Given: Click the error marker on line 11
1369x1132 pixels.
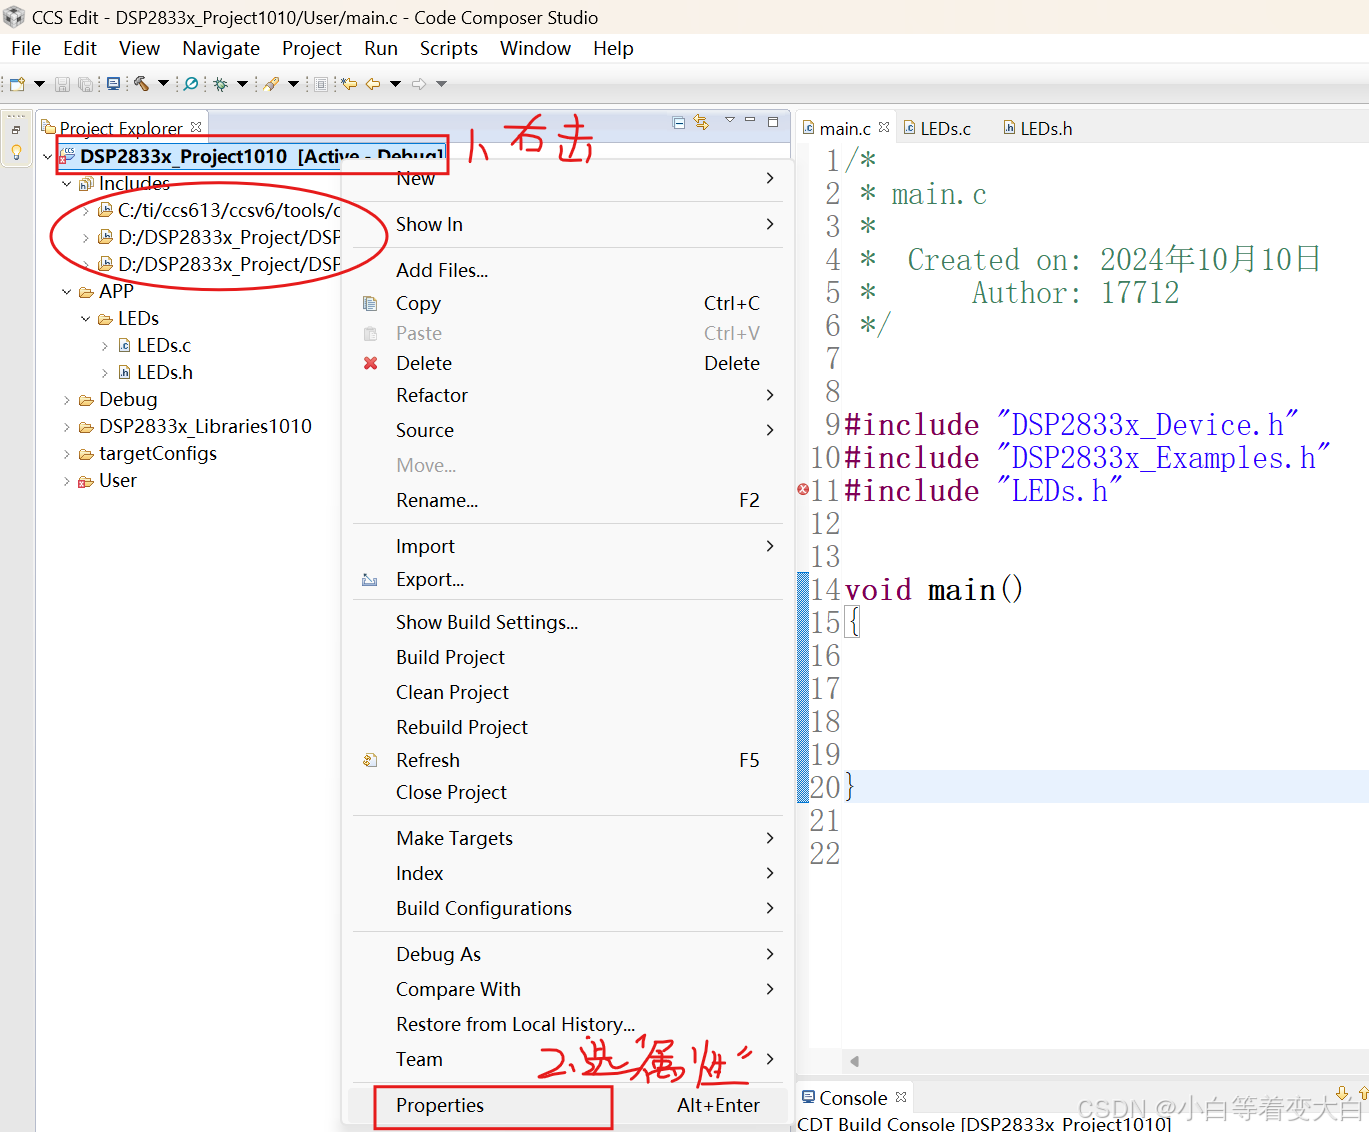Looking at the screenshot, I should [803, 489].
